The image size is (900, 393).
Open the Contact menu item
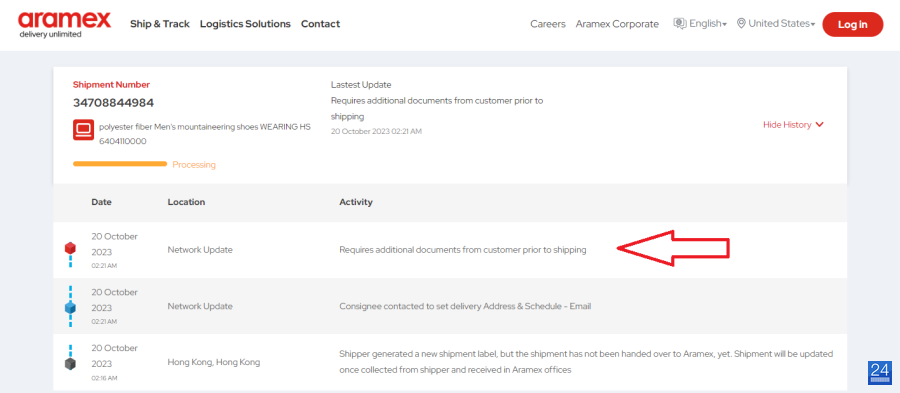click(320, 24)
